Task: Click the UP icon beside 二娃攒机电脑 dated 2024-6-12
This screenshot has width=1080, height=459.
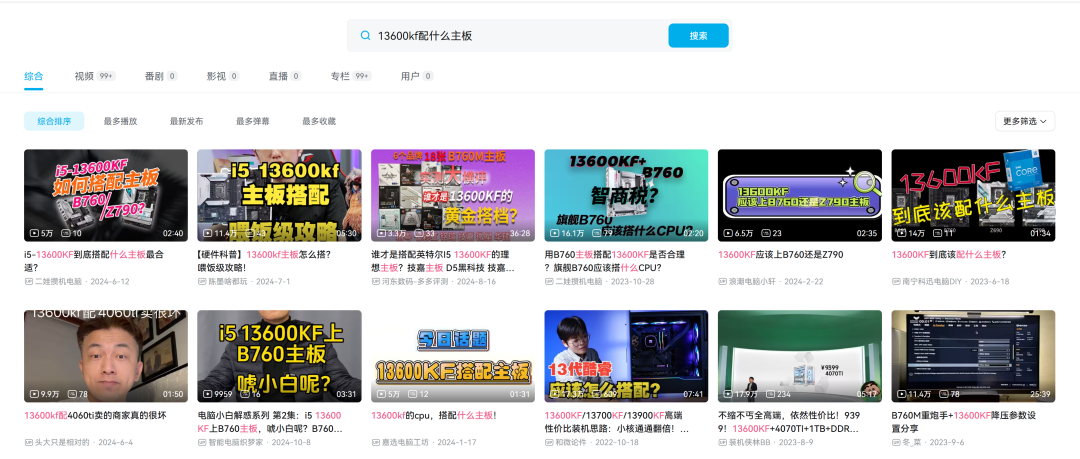Action: [28, 282]
